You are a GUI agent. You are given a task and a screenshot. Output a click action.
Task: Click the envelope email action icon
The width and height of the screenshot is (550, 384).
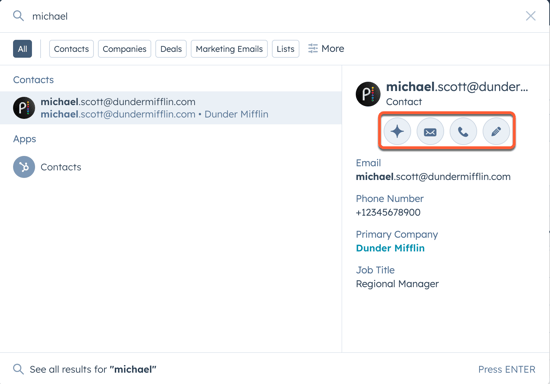coord(430,132)
